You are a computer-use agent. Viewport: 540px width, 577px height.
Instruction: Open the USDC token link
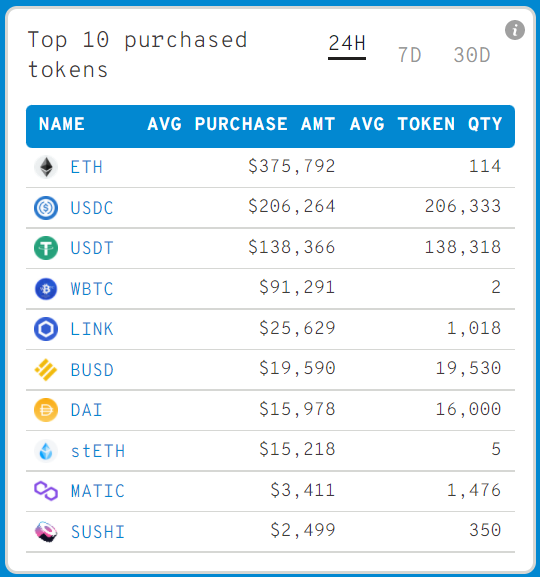point(92,208)
